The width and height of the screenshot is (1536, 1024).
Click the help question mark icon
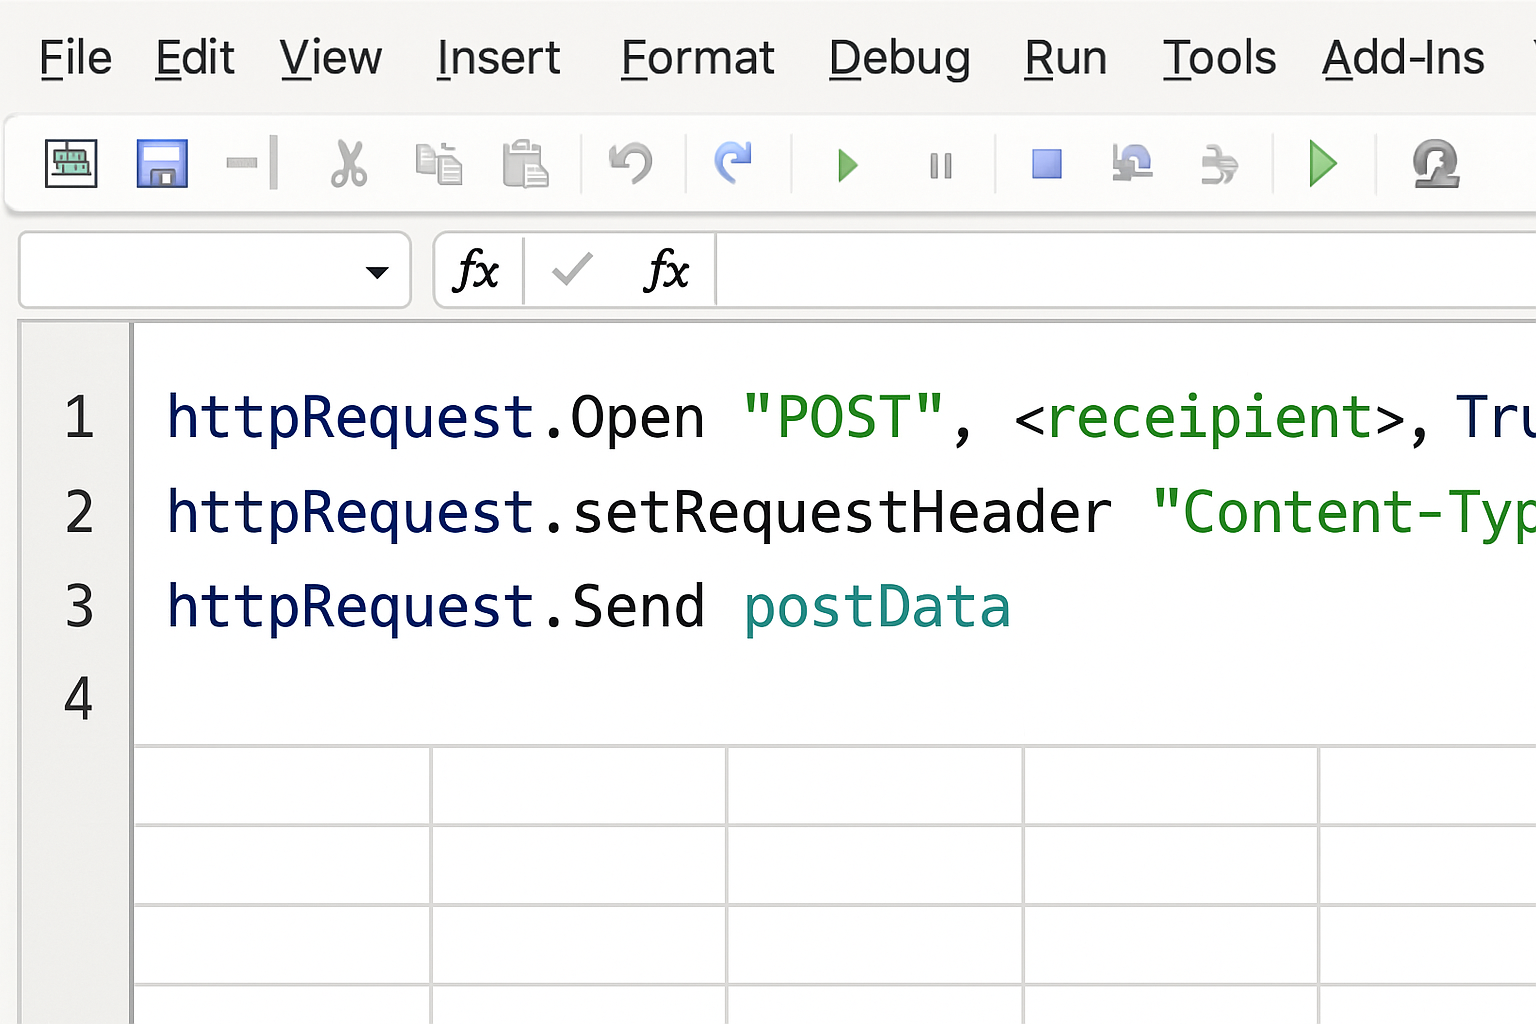coord(1435,164)
